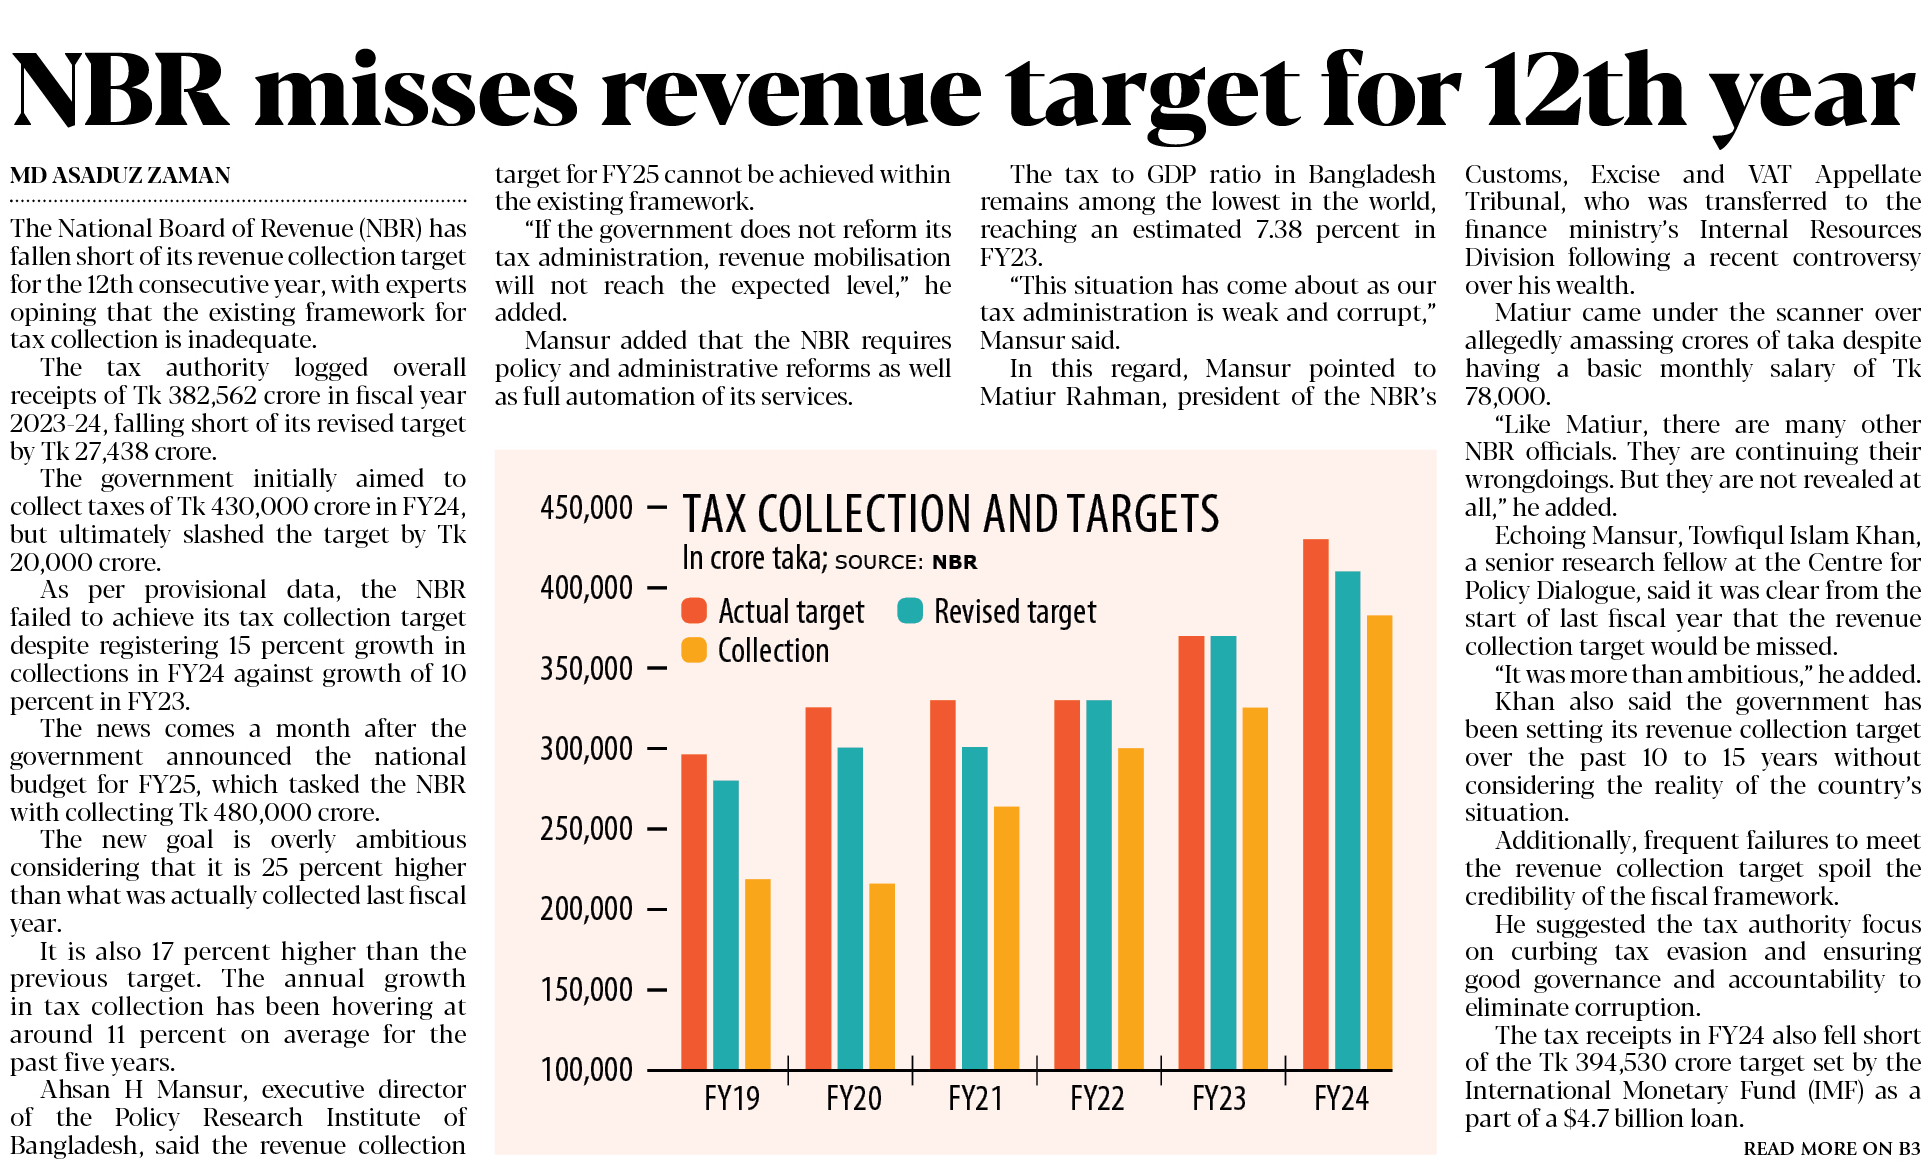Click the FY19 axis label
Screen dimensions: 1931x1173
click(731, 1098)
